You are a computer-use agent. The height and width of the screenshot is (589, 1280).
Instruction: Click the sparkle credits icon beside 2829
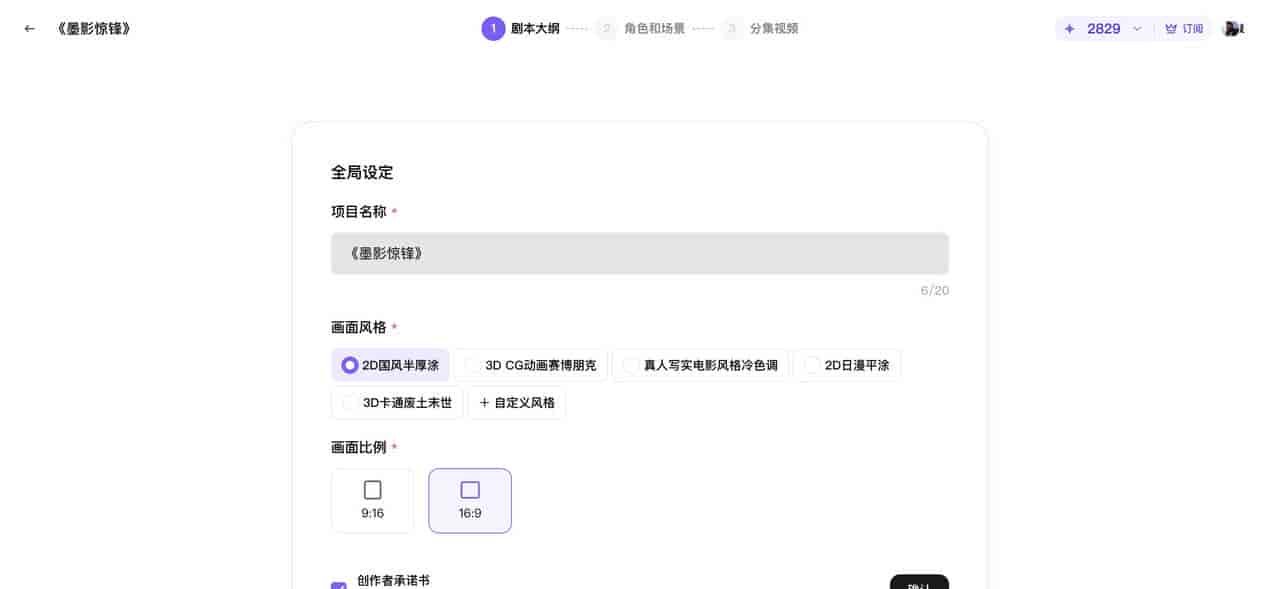[x=1070, y=28]
